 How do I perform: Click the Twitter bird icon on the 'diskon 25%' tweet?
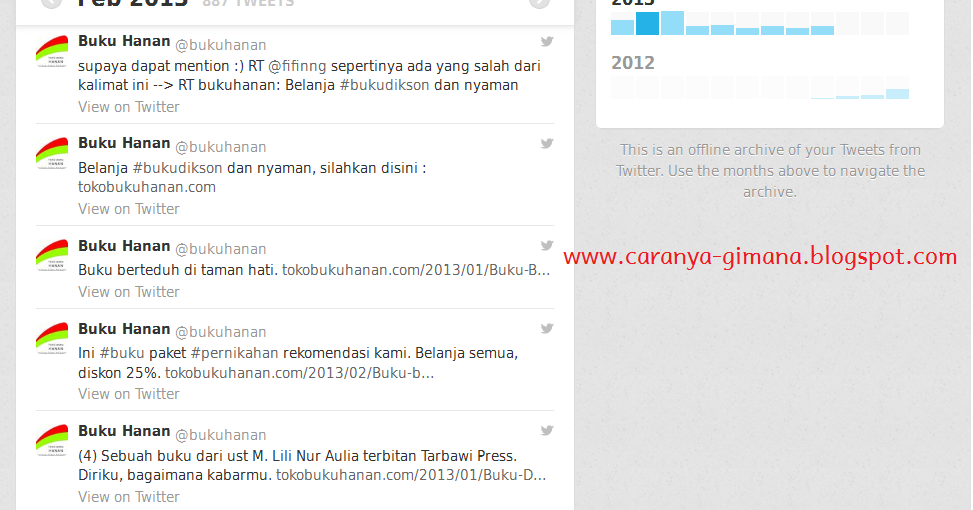pyautogui.click(x=546, y=328)
